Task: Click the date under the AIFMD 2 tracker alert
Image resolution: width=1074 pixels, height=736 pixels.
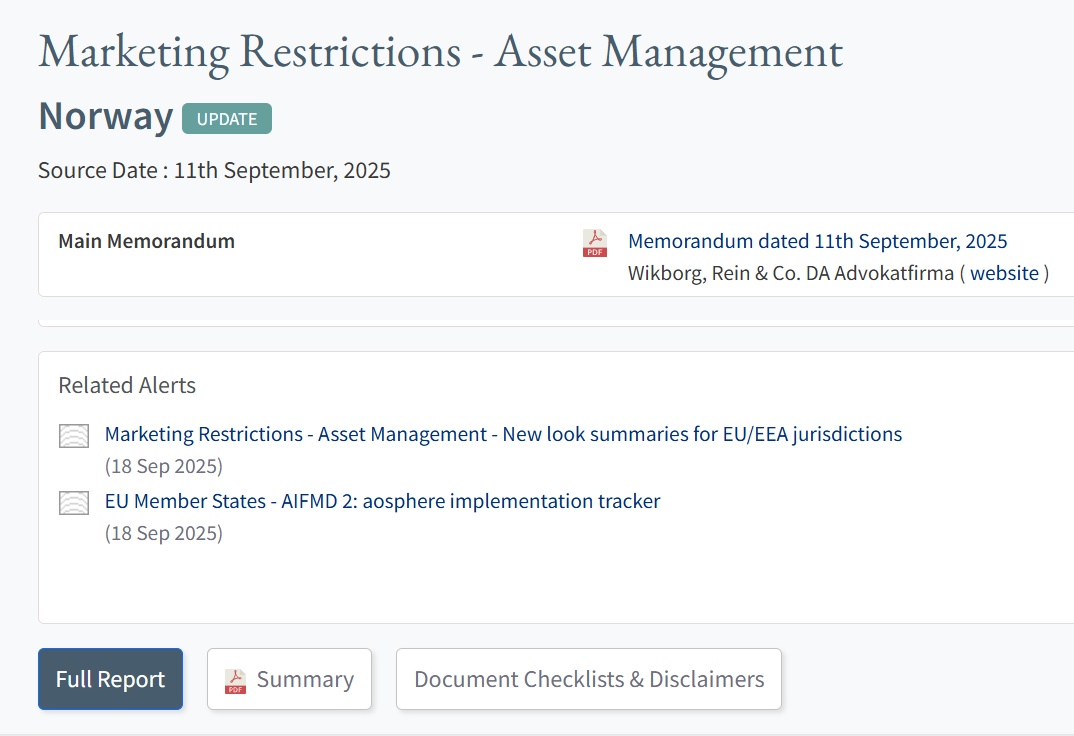Action: (x=163, y=533)
